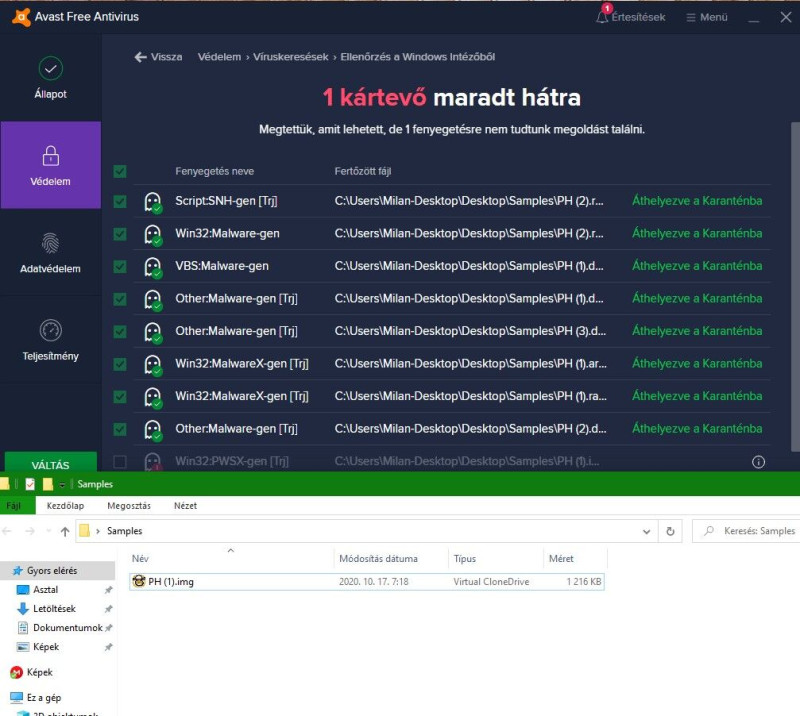Open the Adatvédelem fingerprint section
Image resolution: width=800 pixels, height=716 pixels.
click(x=51, y=253)
